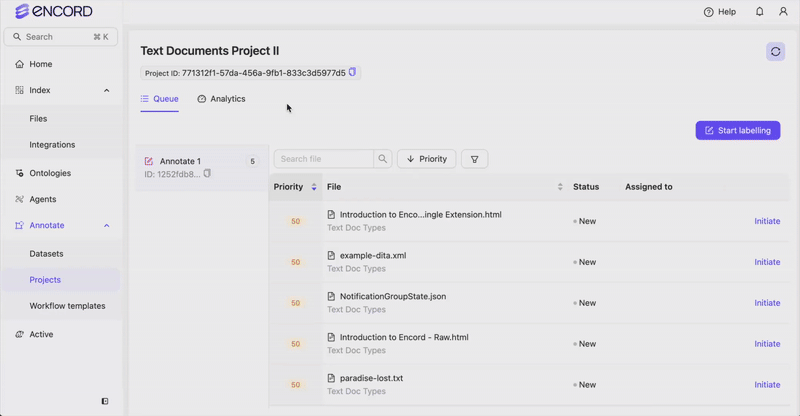Click file name Introduction to Encord - Raw.html

[x=404, y=337]
